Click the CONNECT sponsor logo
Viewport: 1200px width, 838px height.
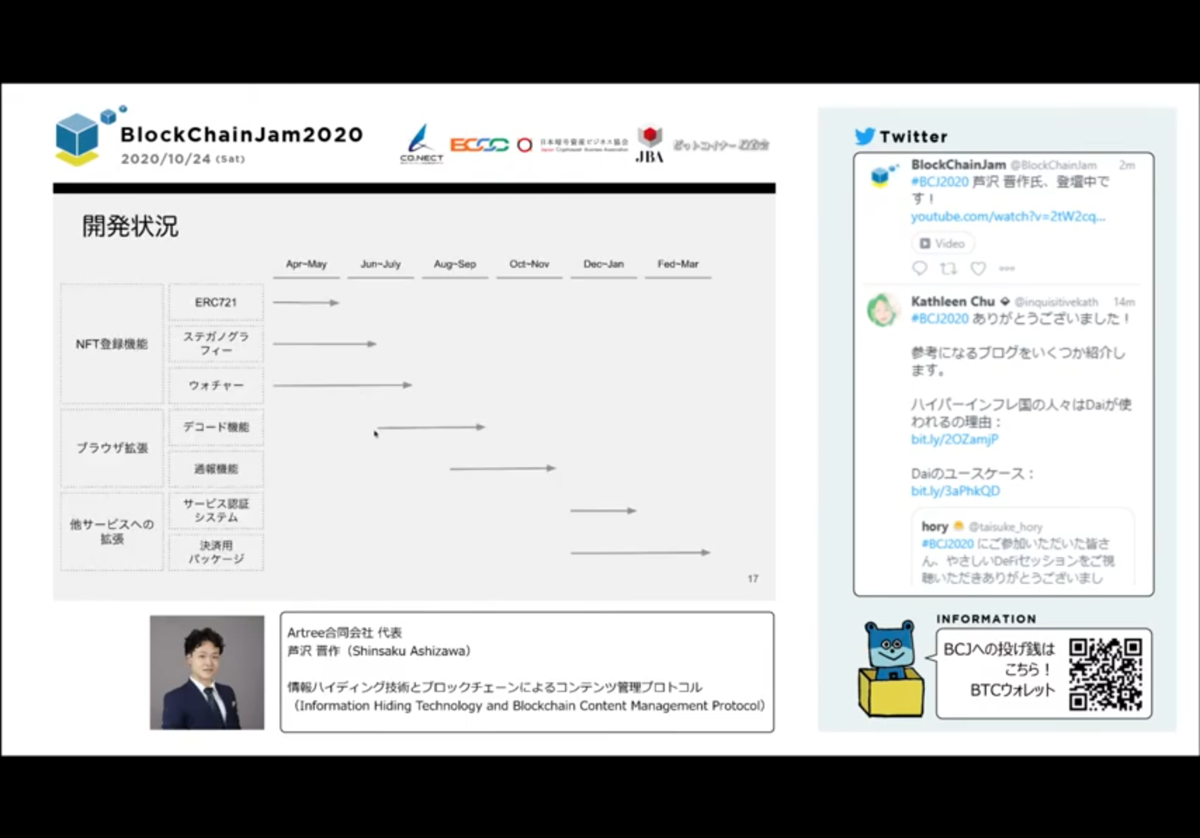[421, 145]
